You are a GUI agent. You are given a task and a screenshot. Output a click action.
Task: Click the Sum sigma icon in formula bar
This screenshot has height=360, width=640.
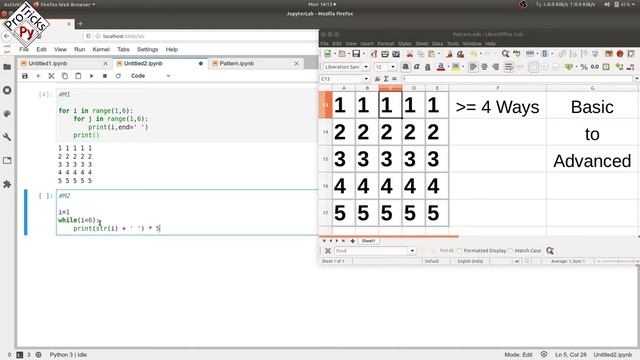(x=386, y=79)
